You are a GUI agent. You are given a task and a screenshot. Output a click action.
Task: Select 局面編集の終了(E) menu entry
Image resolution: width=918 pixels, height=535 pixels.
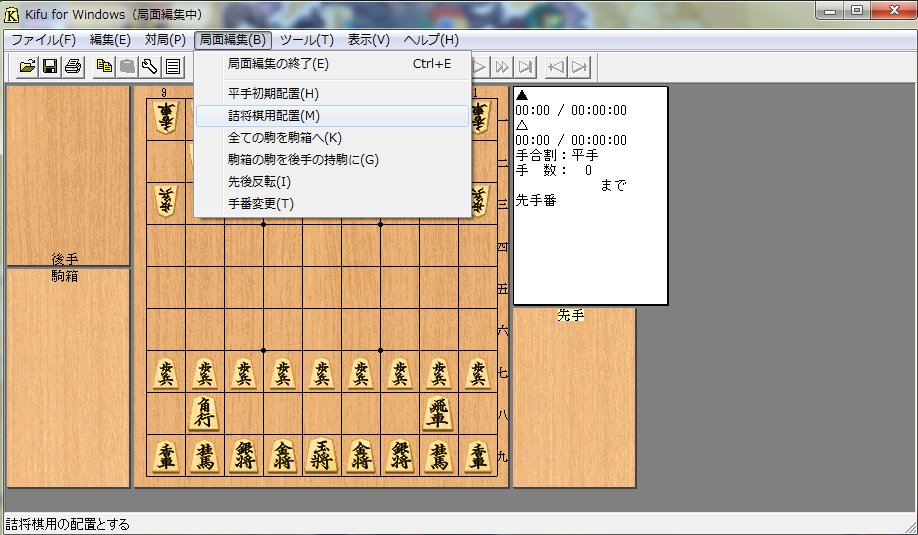[x=278, y=64]
